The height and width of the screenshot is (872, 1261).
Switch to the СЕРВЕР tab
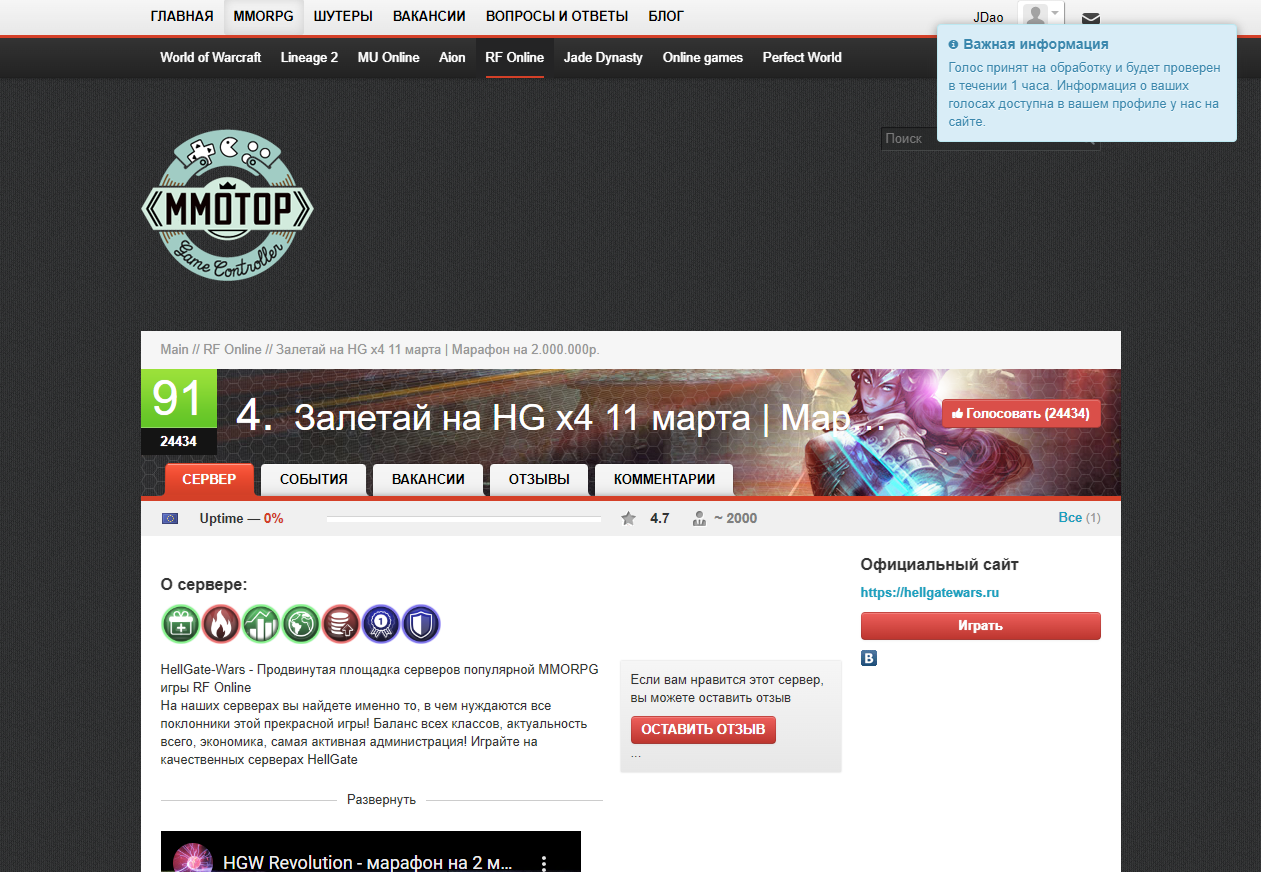click(x=209, y=479)
